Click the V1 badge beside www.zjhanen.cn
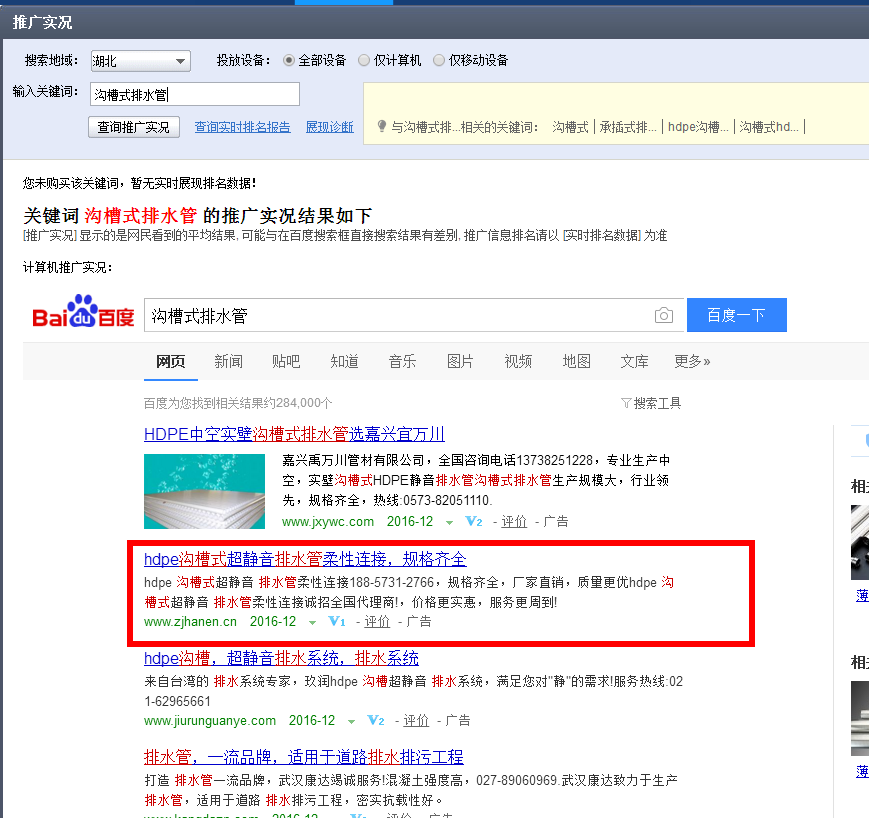The height and width of the screenshot is (818, 869). (x=336, y=621)
